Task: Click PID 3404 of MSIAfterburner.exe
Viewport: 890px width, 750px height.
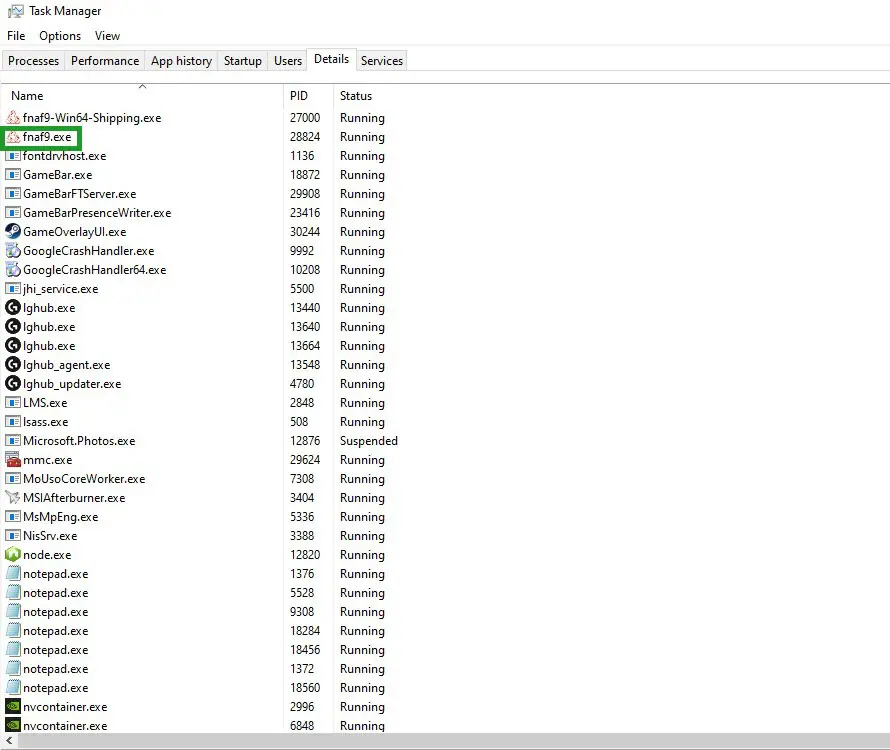Action: pyautogui.click(x=302, y=497)
